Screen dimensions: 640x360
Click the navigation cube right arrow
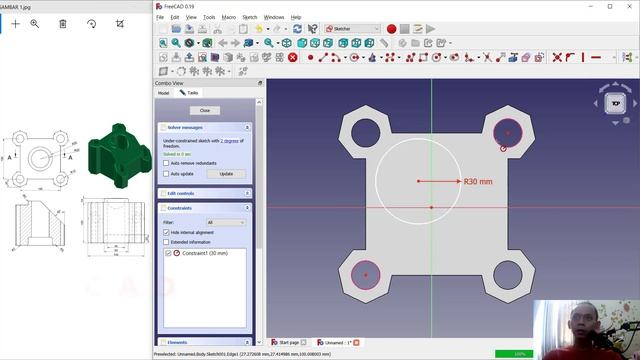(635, 104)
